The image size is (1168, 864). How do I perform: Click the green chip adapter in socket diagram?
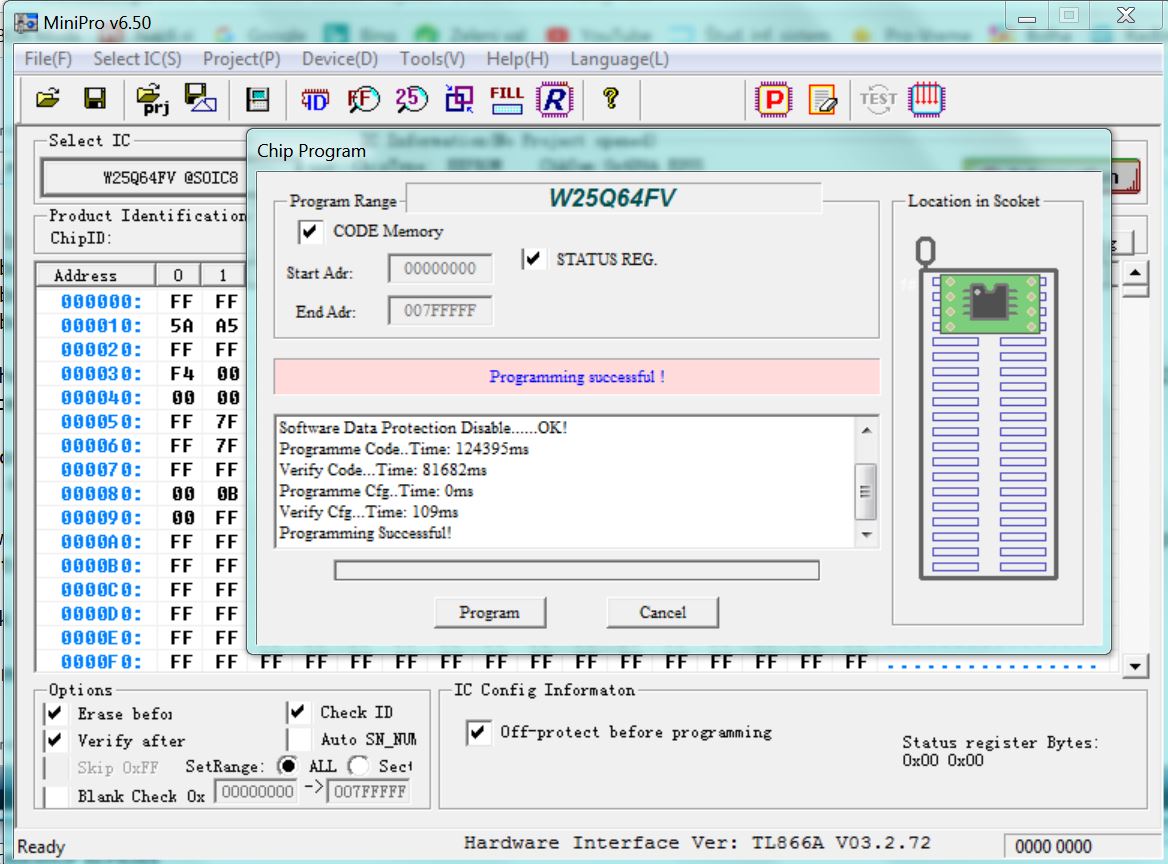[990, 303]
